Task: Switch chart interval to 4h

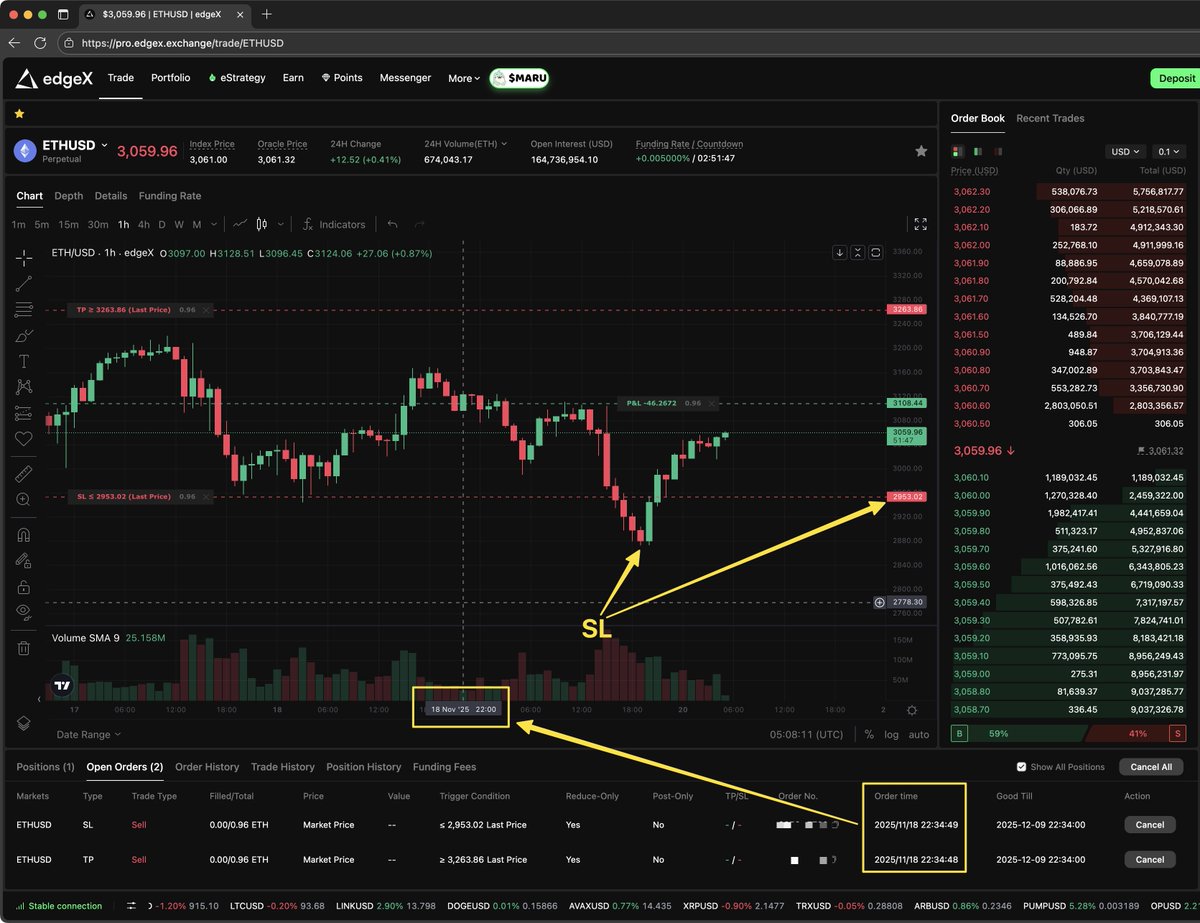Action: click(x=144, y=225)
